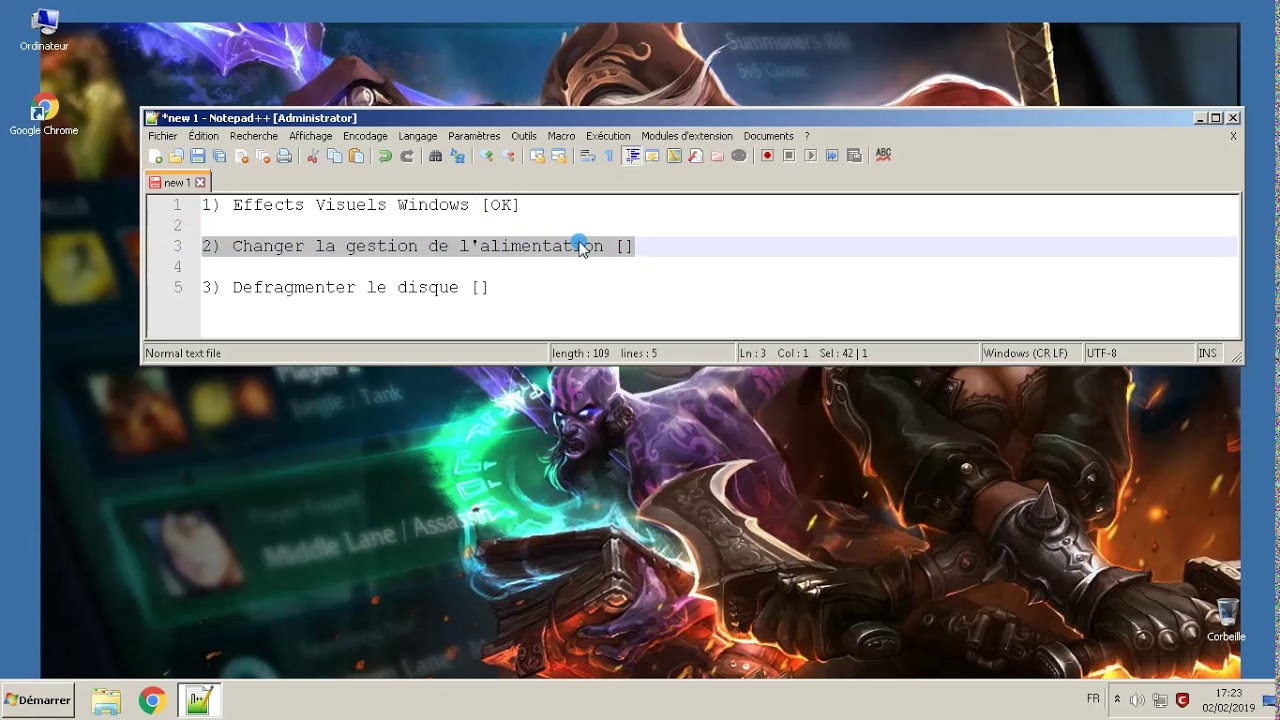The image size is (1280, 720).
Task: Click the Print toolbar icon
Action: (x=284, y=156)
